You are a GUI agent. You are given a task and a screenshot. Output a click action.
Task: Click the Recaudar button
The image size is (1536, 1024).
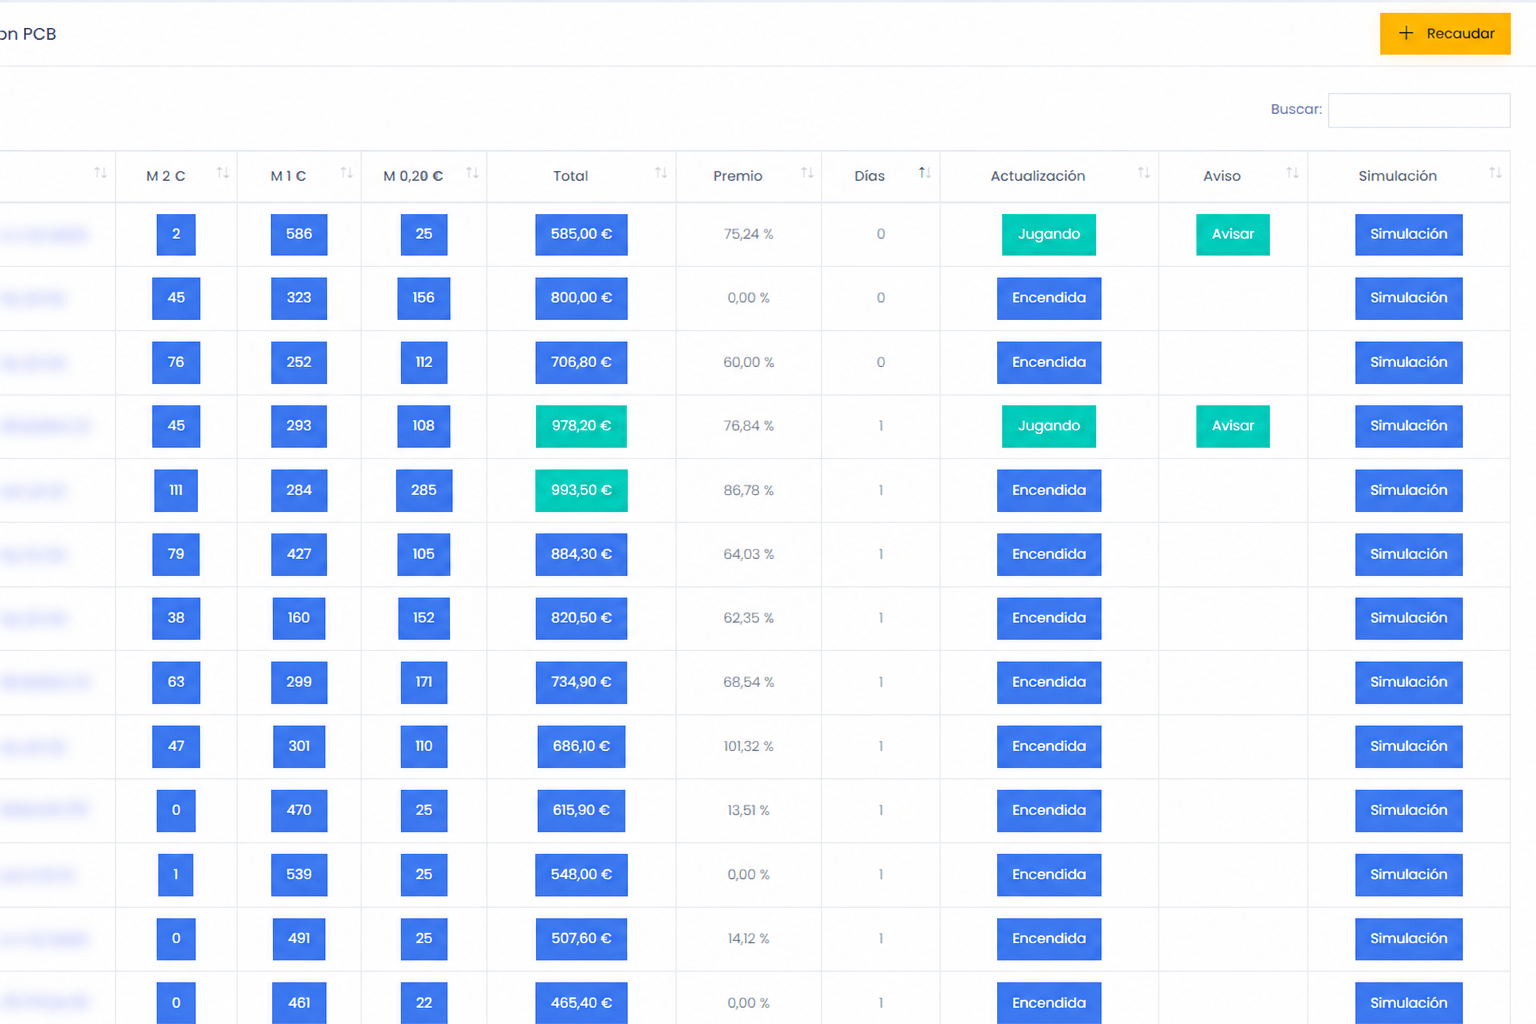point(1445,34)
